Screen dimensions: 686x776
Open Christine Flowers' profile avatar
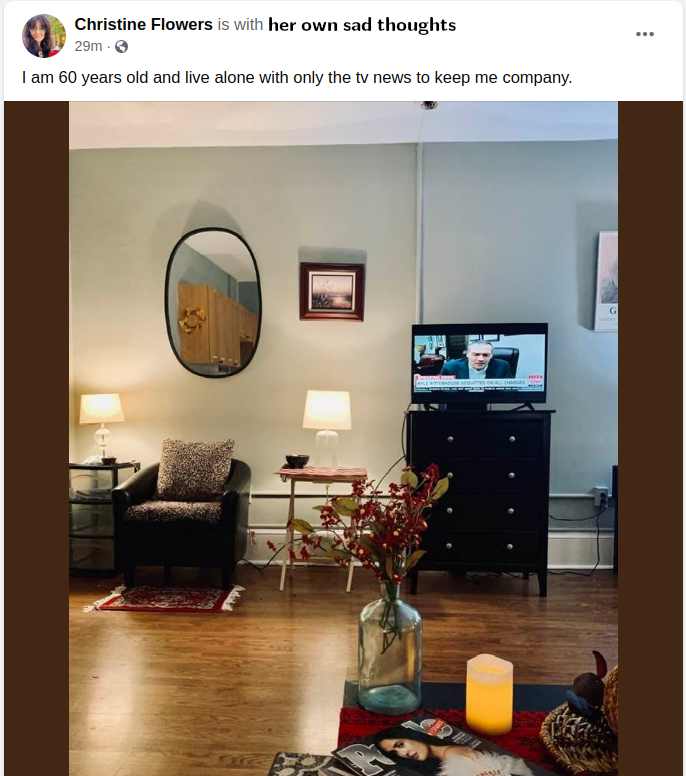44,36
